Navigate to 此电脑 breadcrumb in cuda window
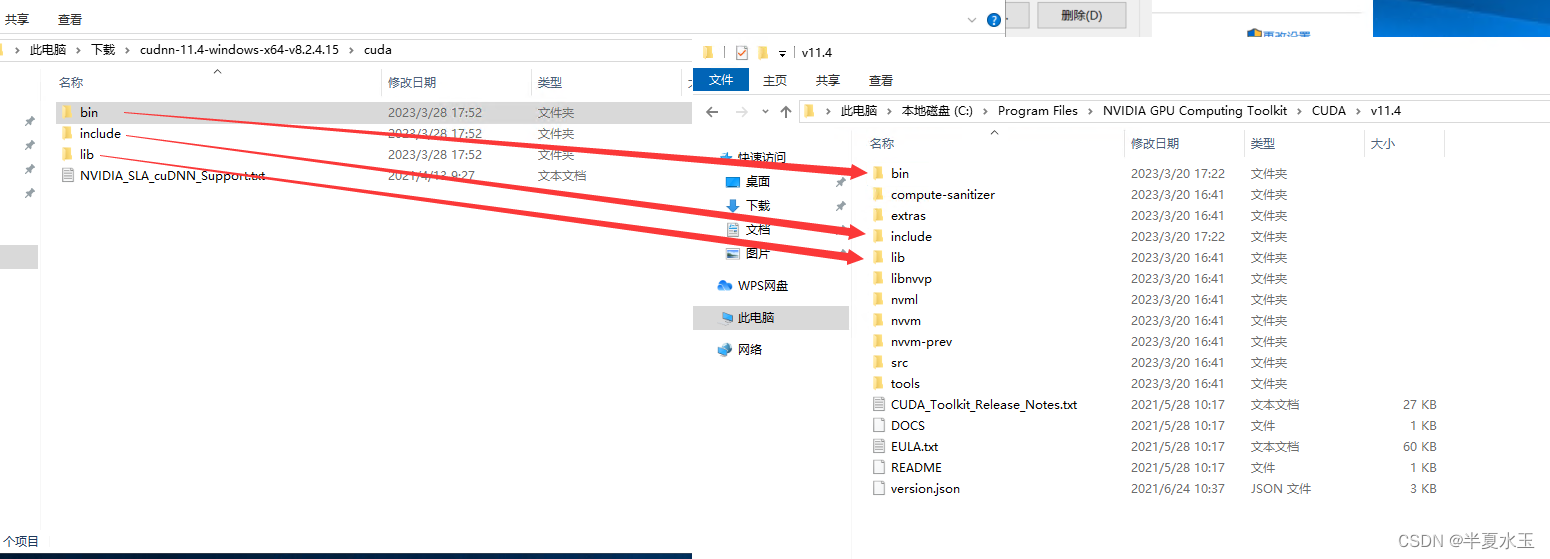The height and width of the screenshot is (559, 1550). click(x=48, y=49)
